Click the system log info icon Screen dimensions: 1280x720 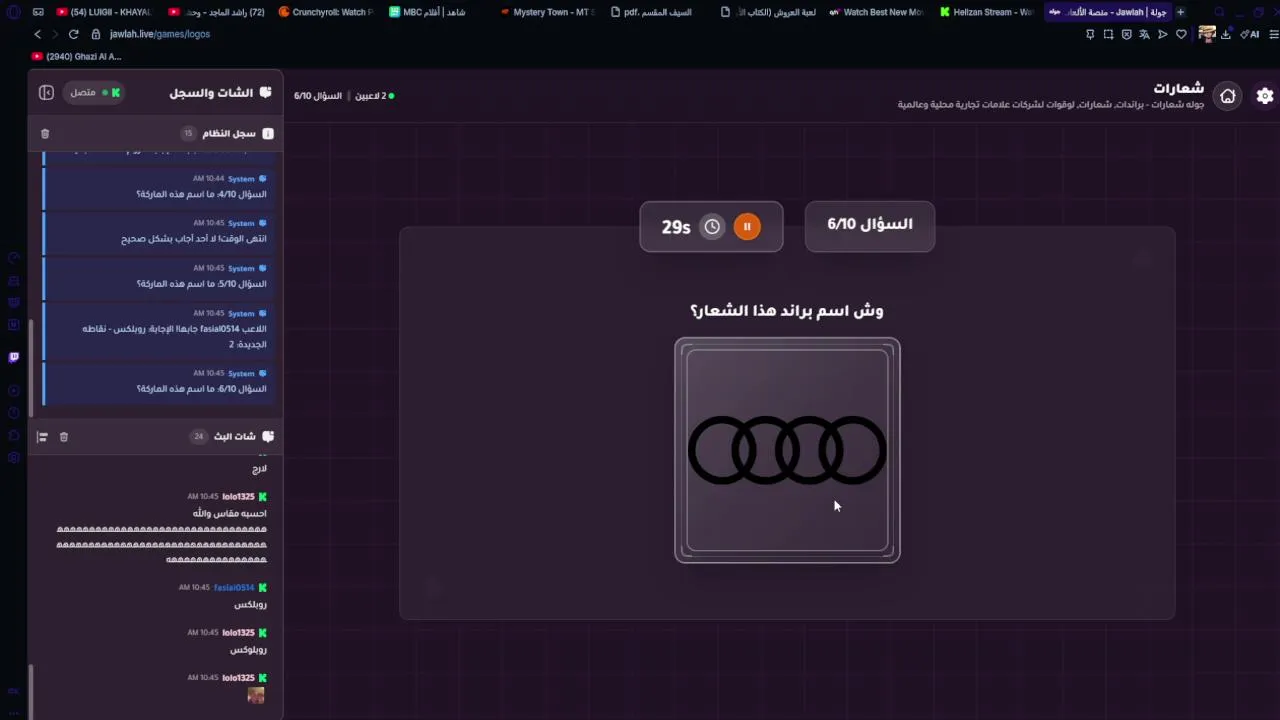pyautogui.click(x=268, y=133)
